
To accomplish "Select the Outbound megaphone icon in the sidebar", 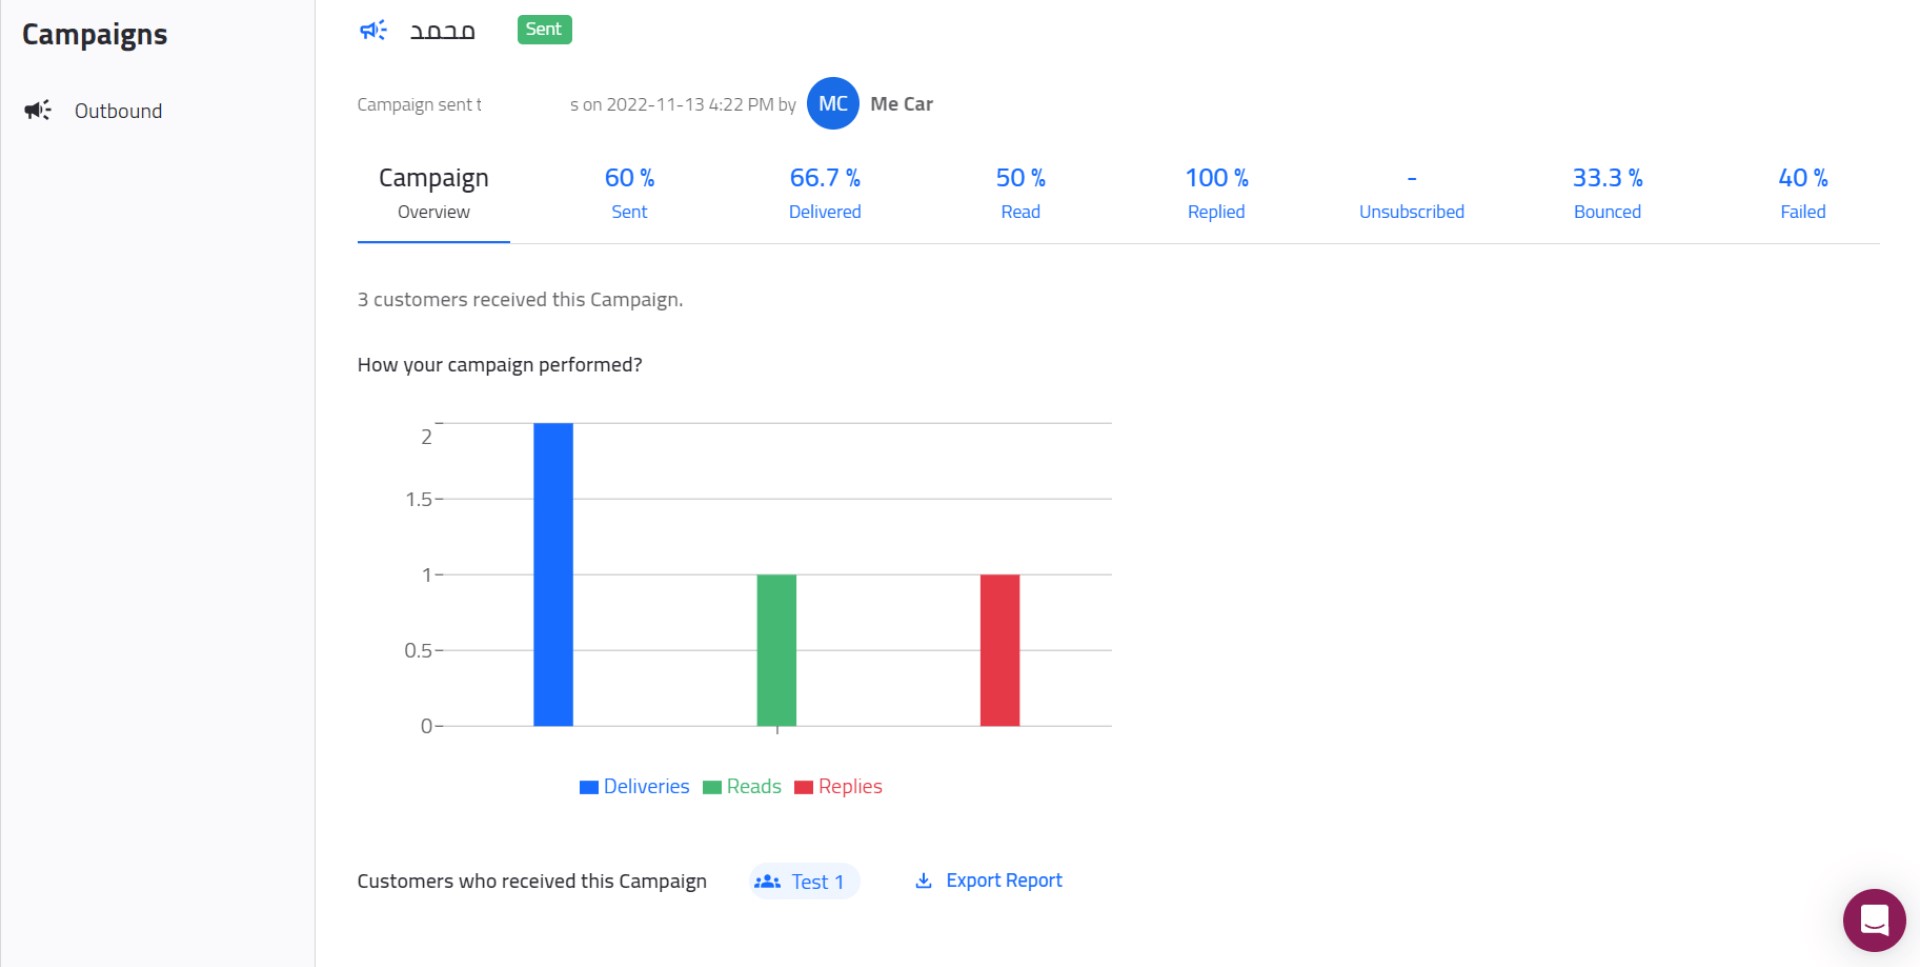I will coord(37,110).
